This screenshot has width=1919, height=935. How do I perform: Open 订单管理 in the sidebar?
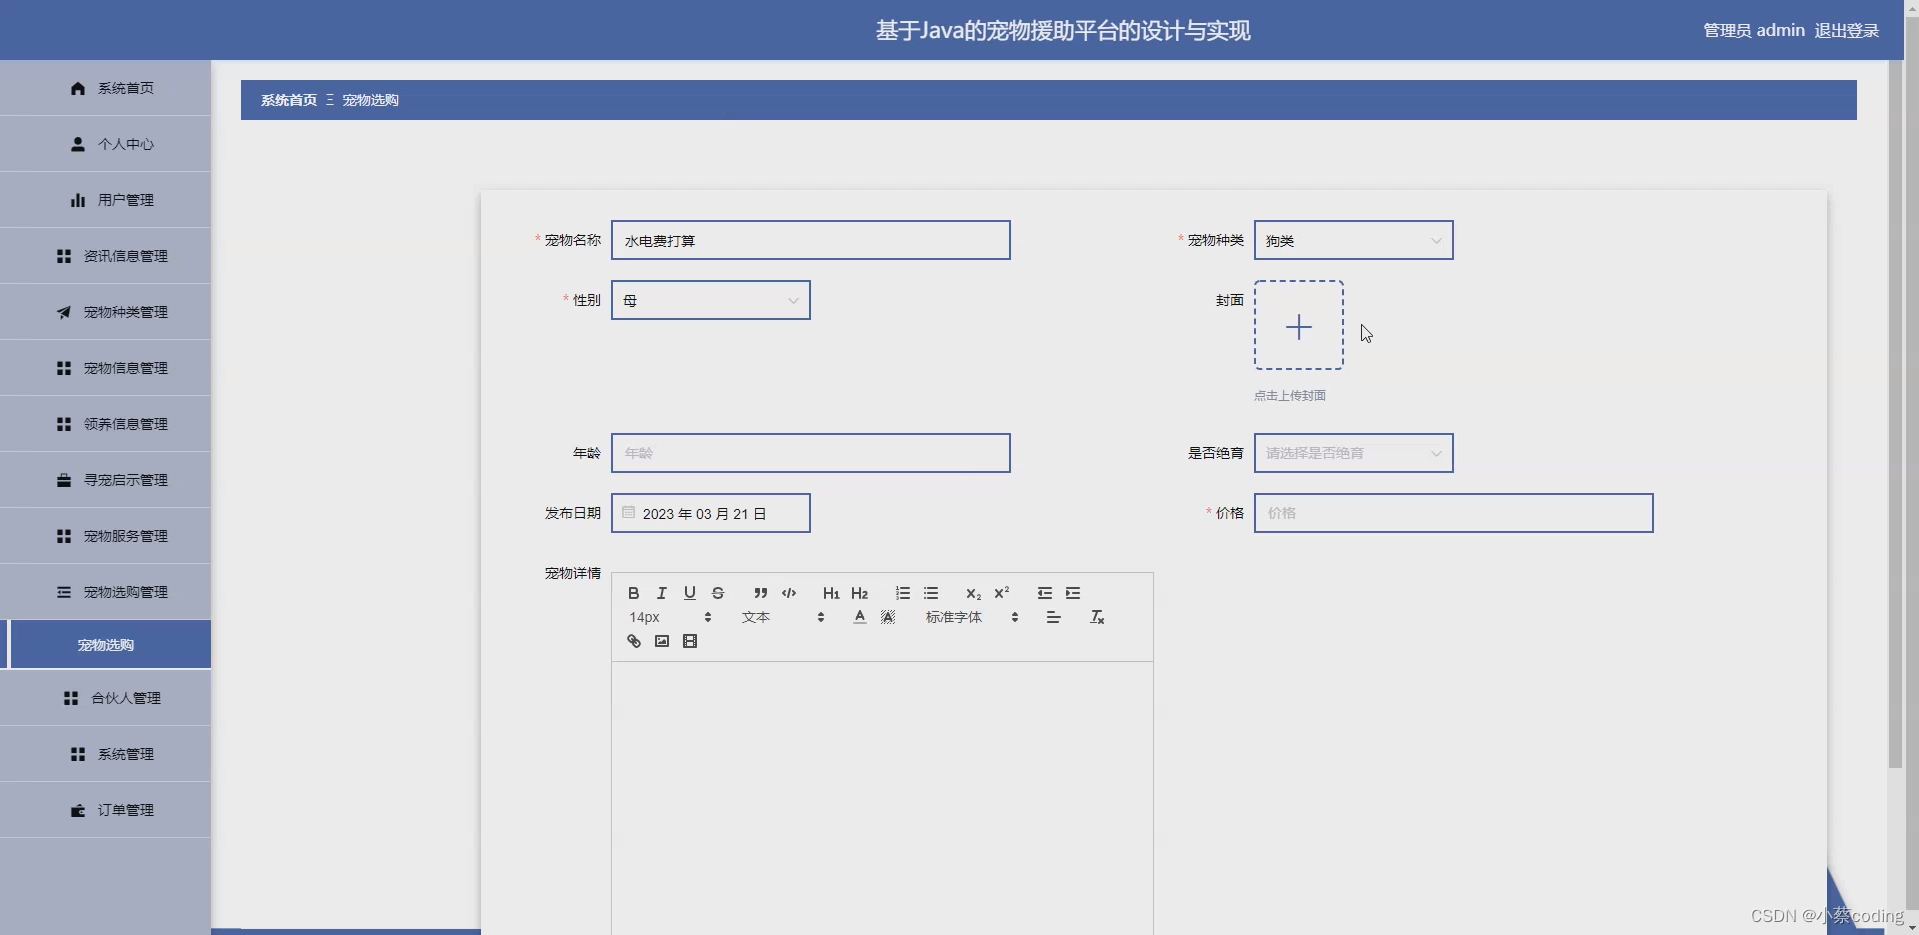(105, 810)
